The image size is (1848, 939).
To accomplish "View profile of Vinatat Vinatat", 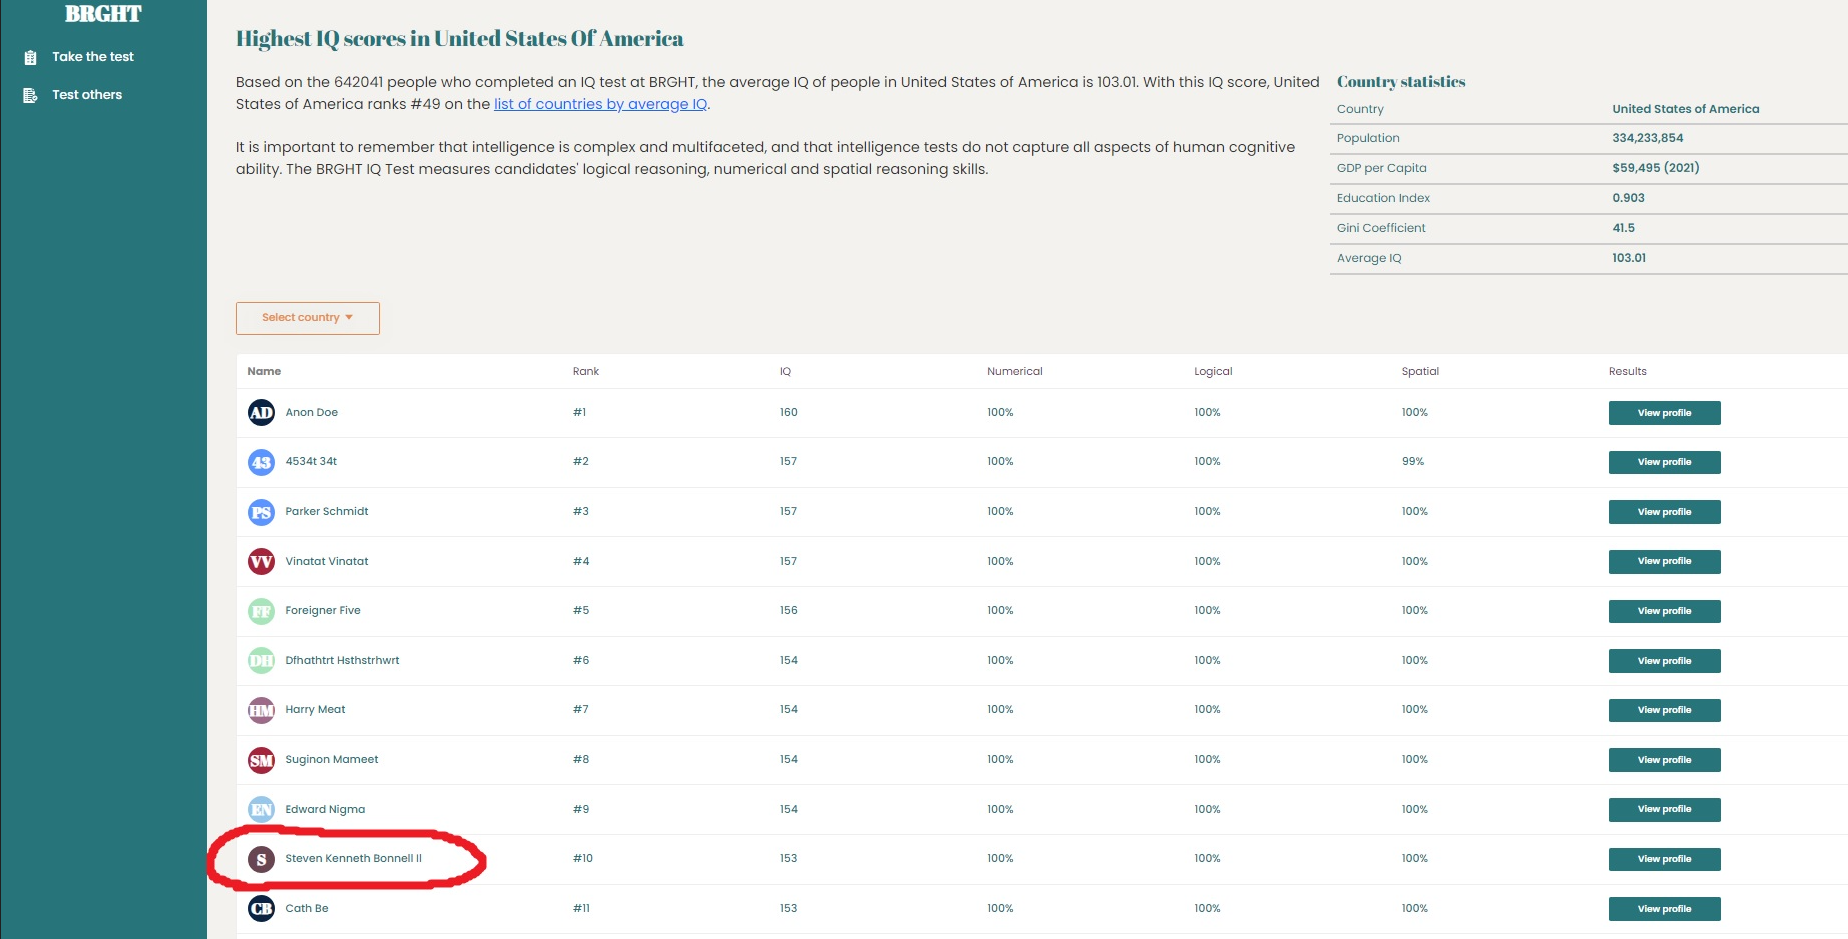I will [x=1664, y=561].
